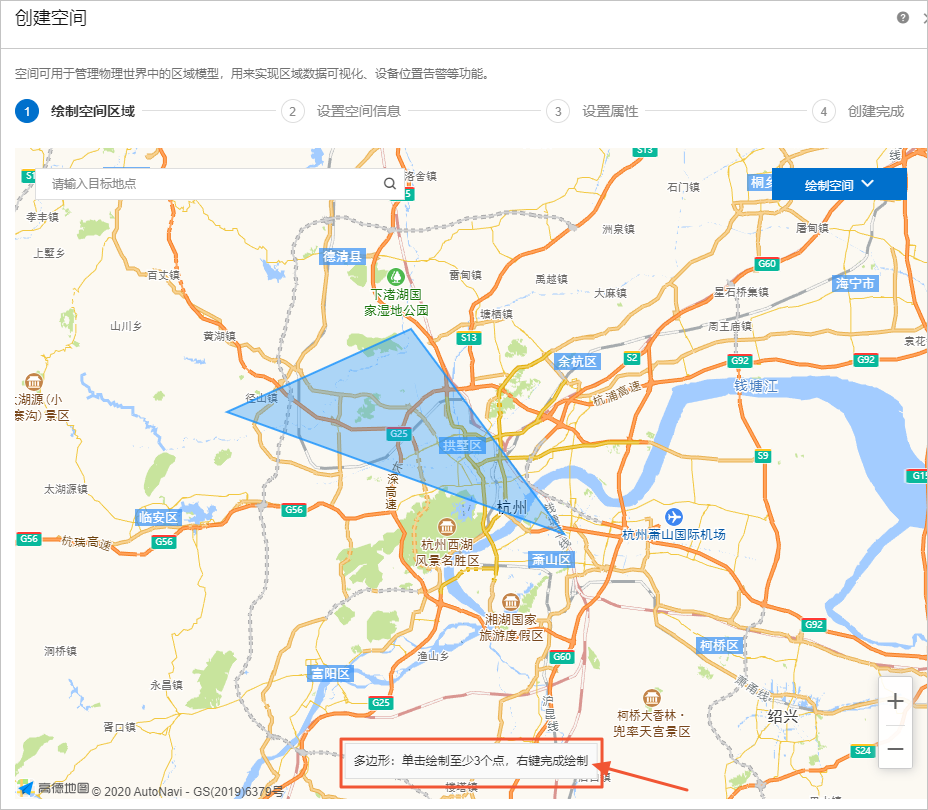Click the 杭州西湖风景名胜区 landmark icon
This screenshot has width=928, height=810.
[446, 527]
